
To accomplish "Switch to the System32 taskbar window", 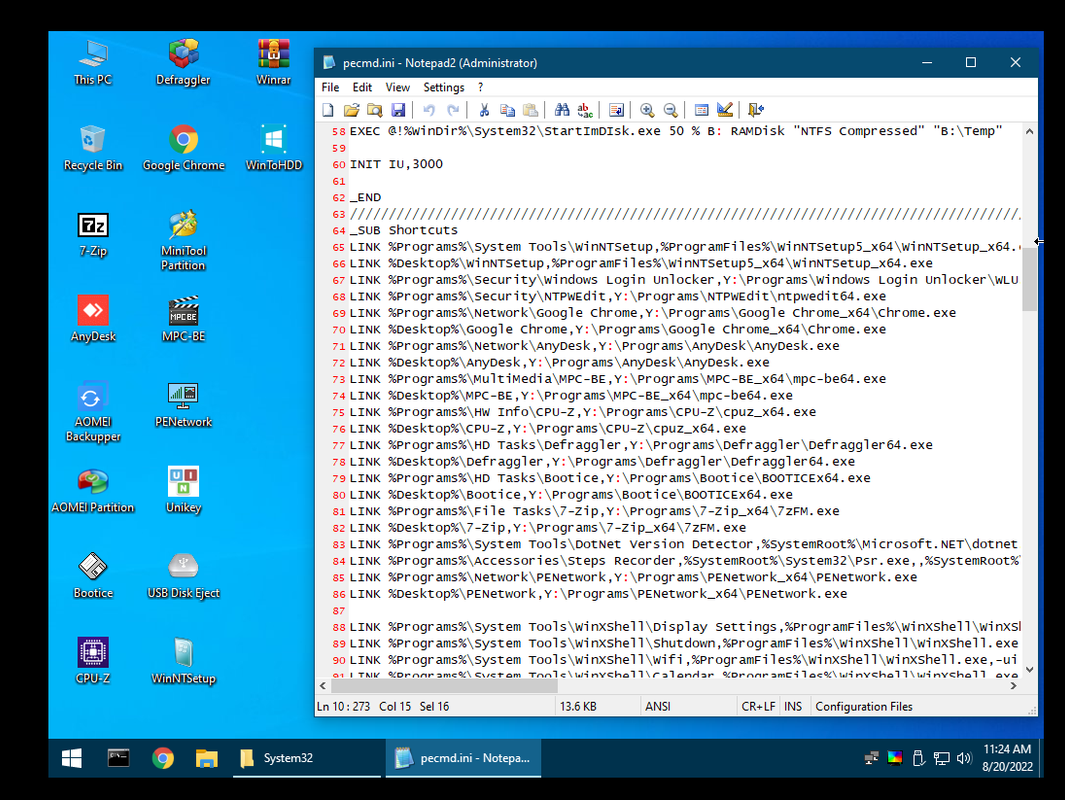I will (x=306, y=758).
